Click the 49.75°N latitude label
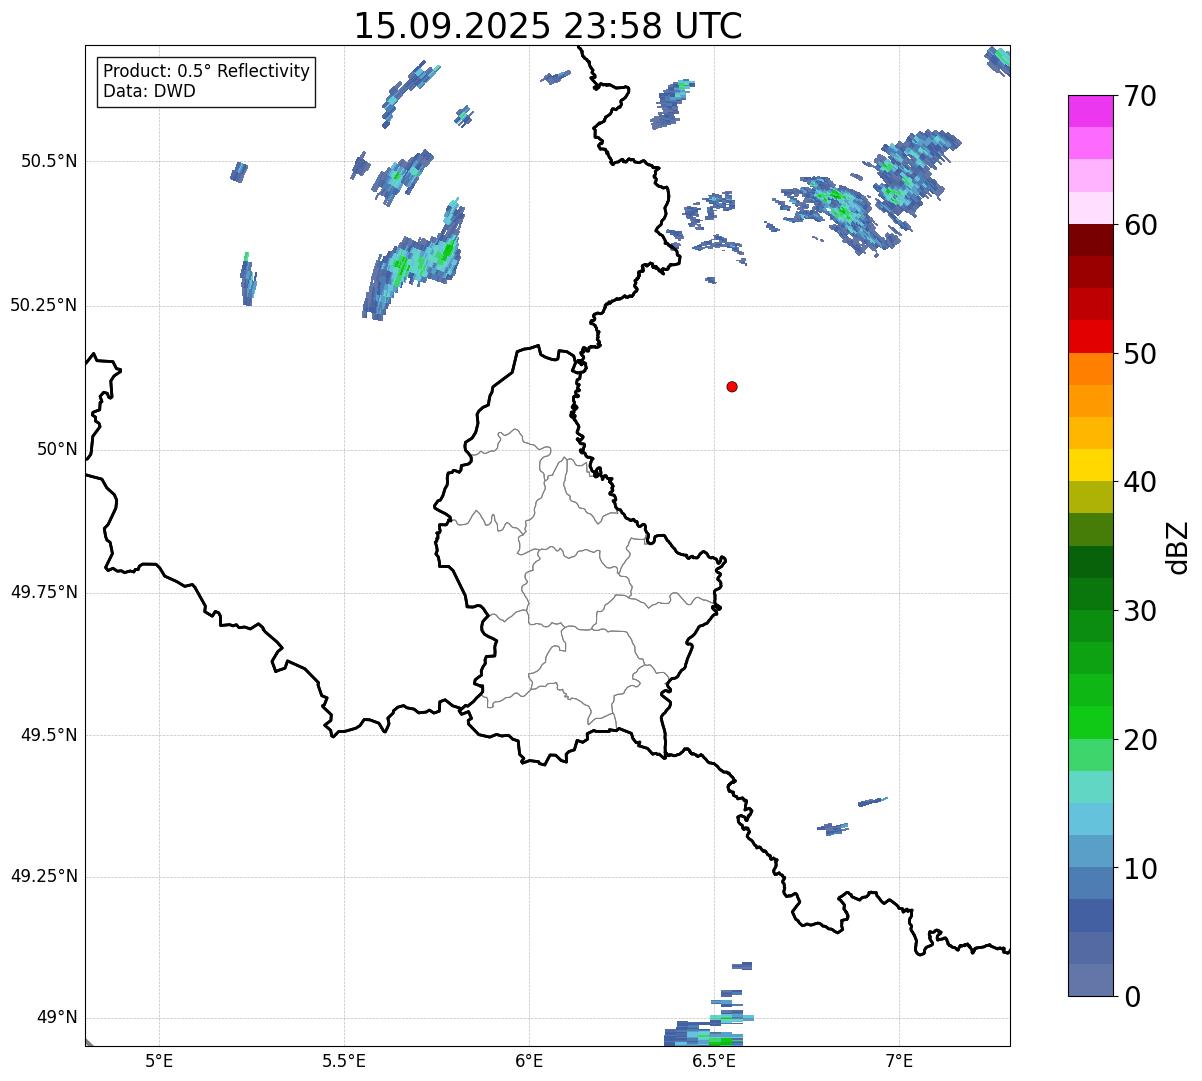Image resolution: width=1202 pixels, height=1081 pixels. 44,592
